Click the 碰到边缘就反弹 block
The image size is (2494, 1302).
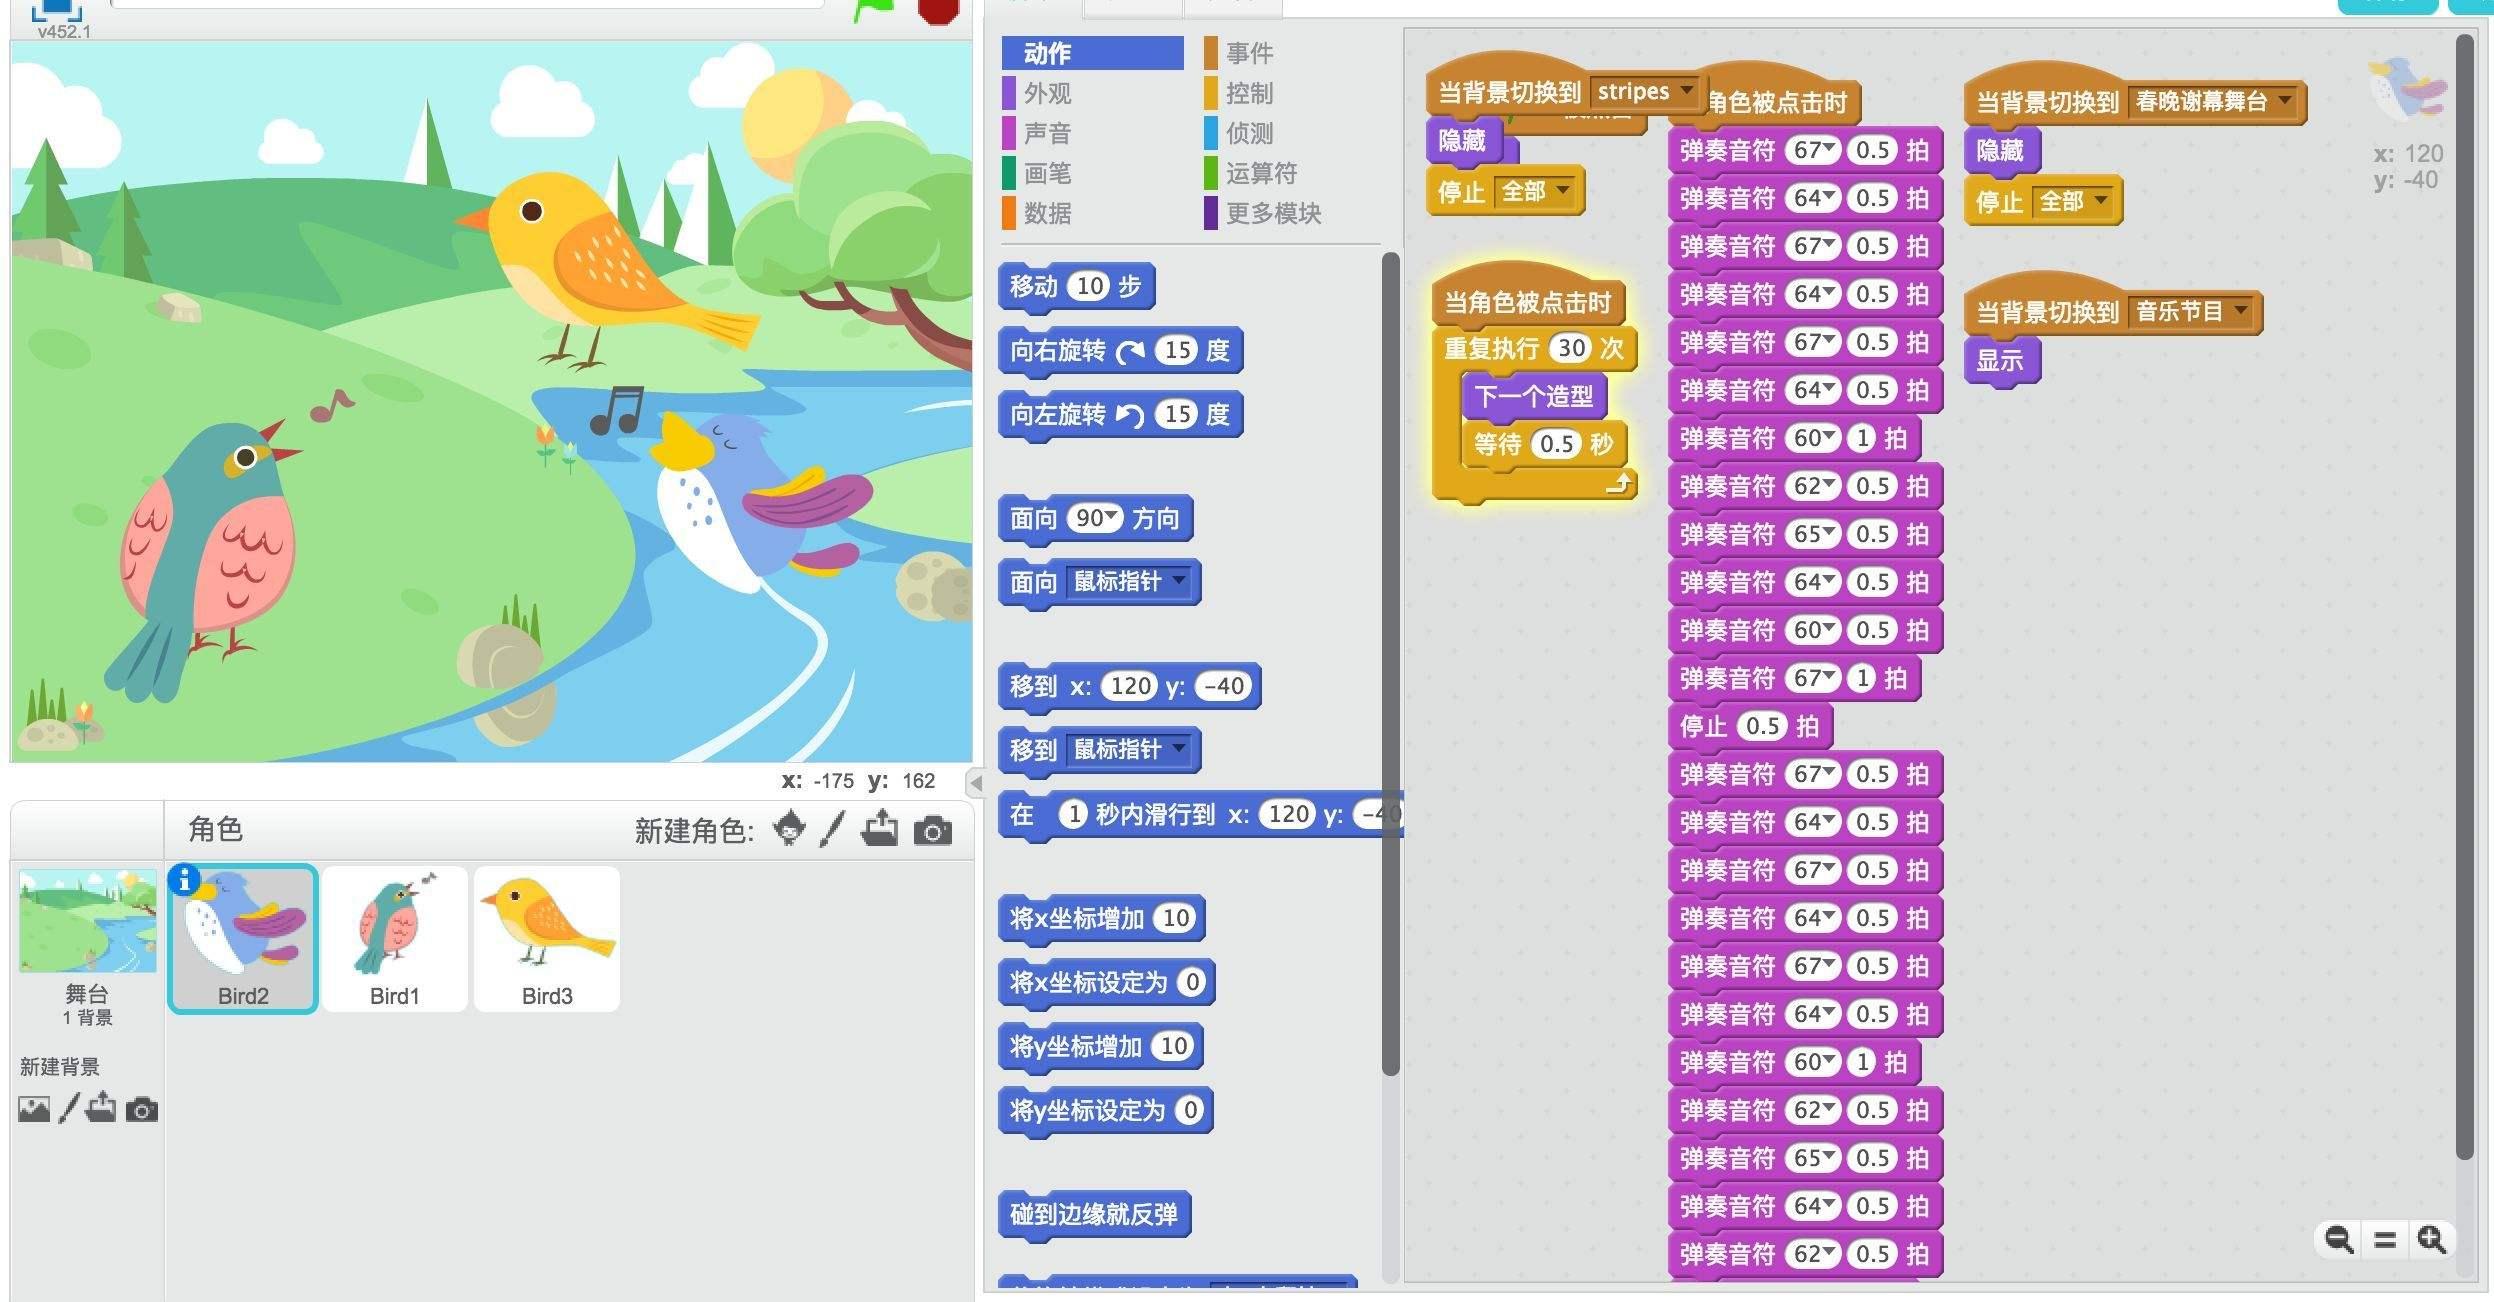[x=1094, y=1215]
